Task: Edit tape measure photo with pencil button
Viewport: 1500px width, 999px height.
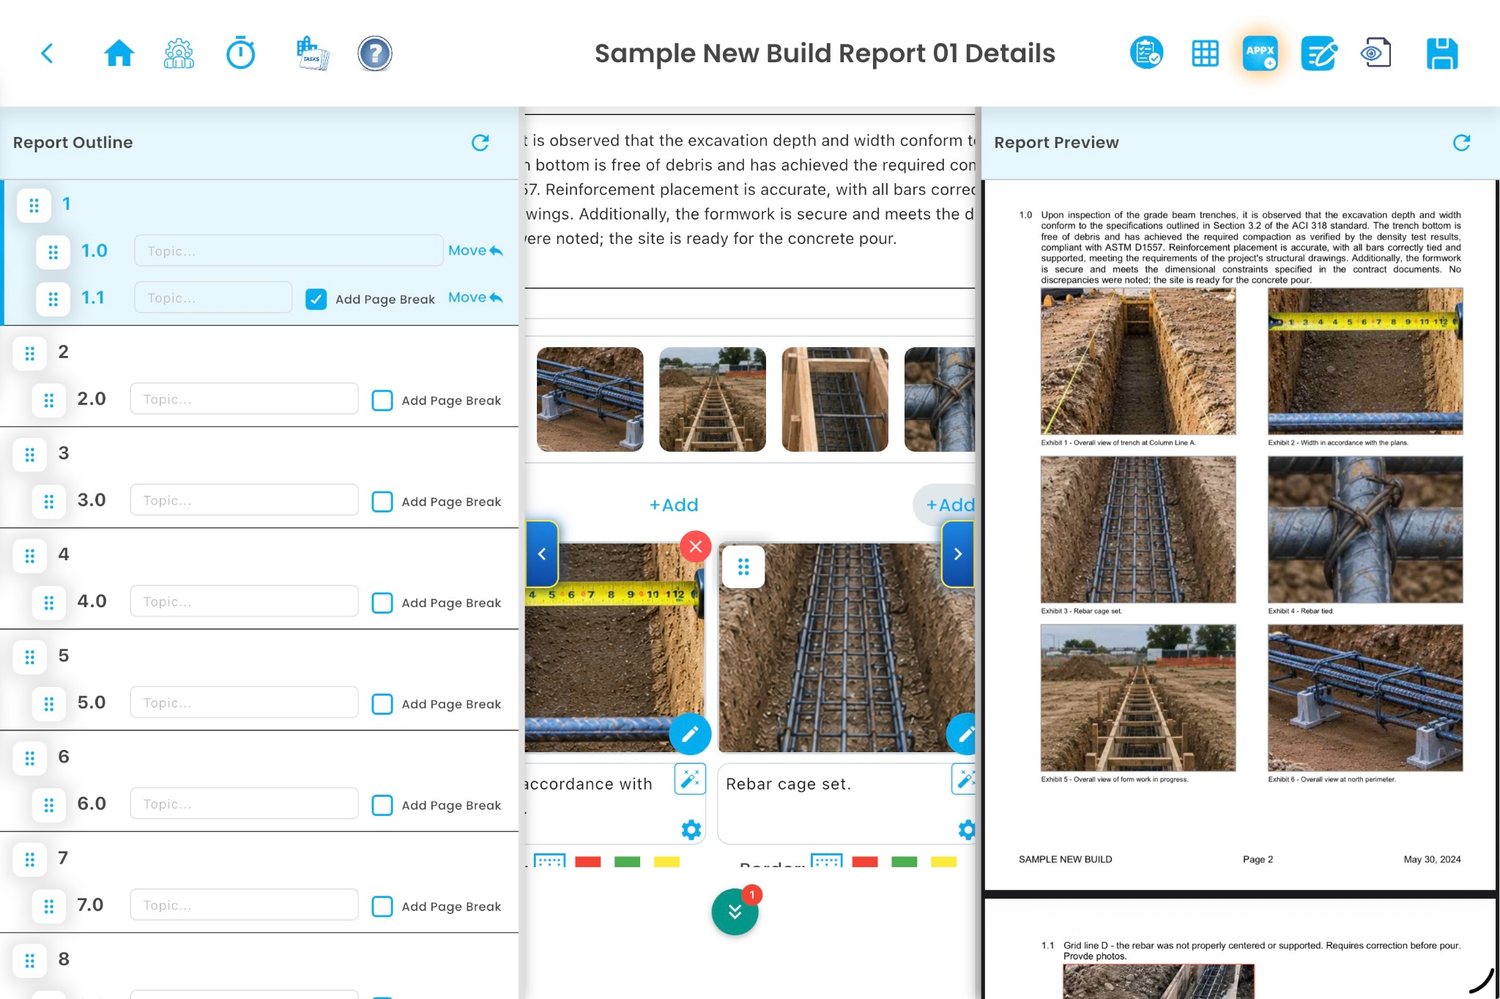Action: click(x=690, y=734)
